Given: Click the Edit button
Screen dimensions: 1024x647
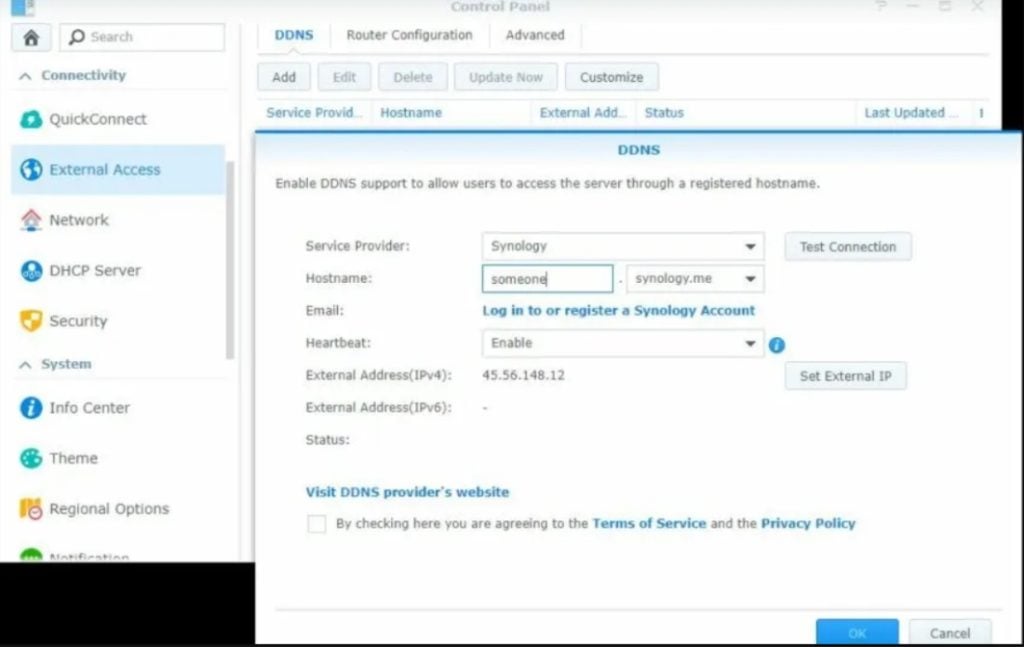Looking at the screenshot, I should (x=344, y=77).
